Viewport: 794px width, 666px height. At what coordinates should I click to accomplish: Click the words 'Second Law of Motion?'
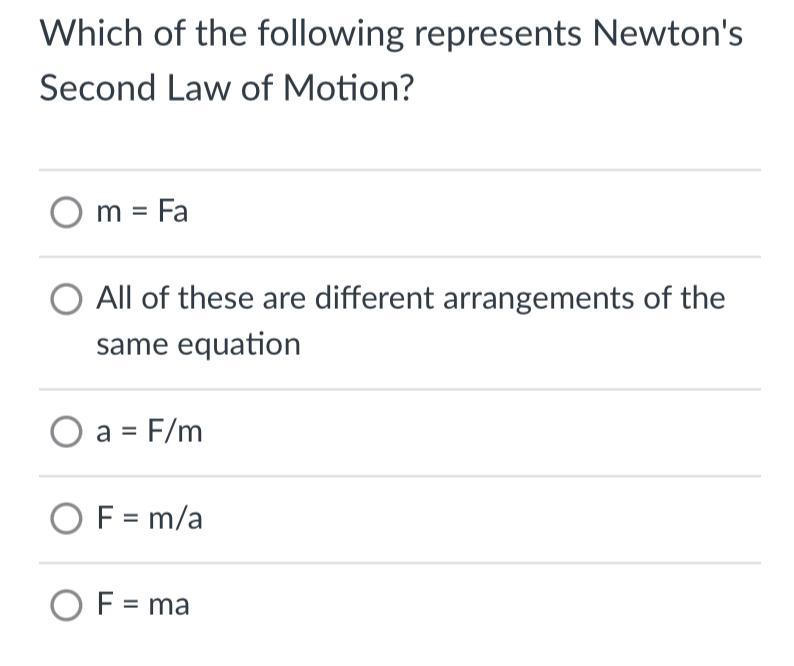[x=227, y=88]
